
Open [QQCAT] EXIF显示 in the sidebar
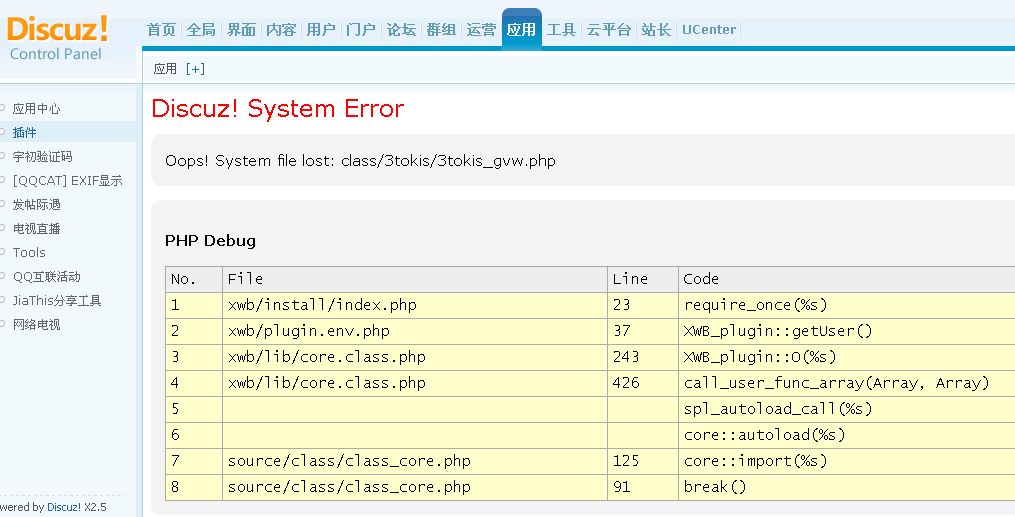(67, 181)
